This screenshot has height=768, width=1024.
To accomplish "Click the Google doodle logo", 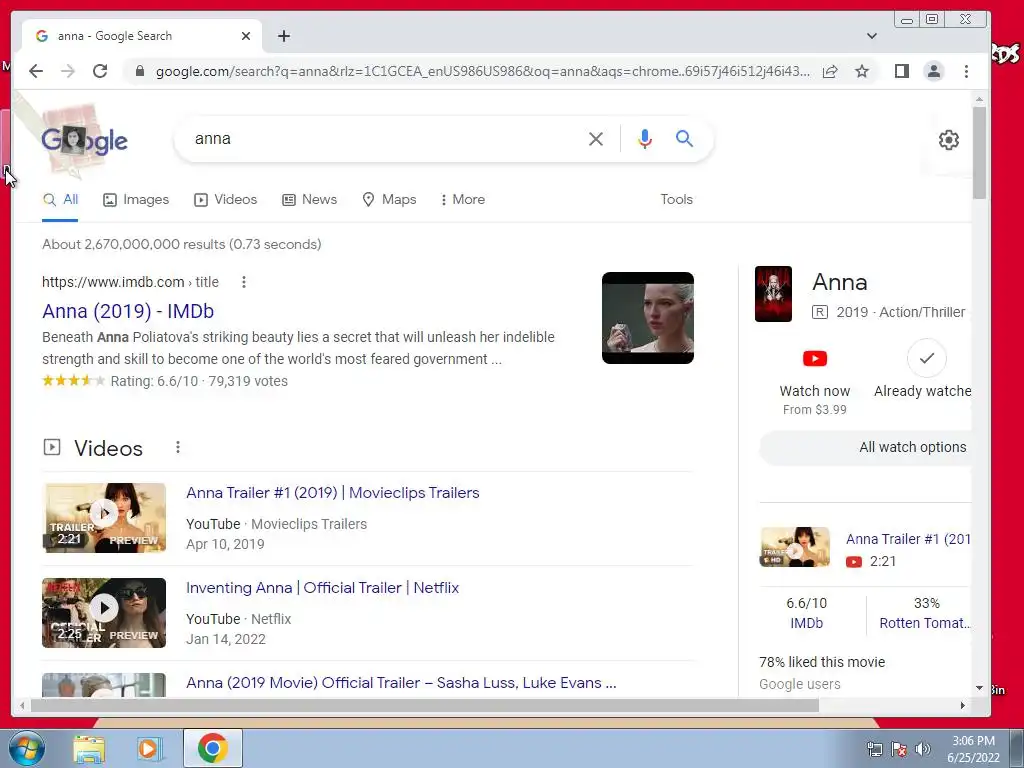I will tap(84, 140).
